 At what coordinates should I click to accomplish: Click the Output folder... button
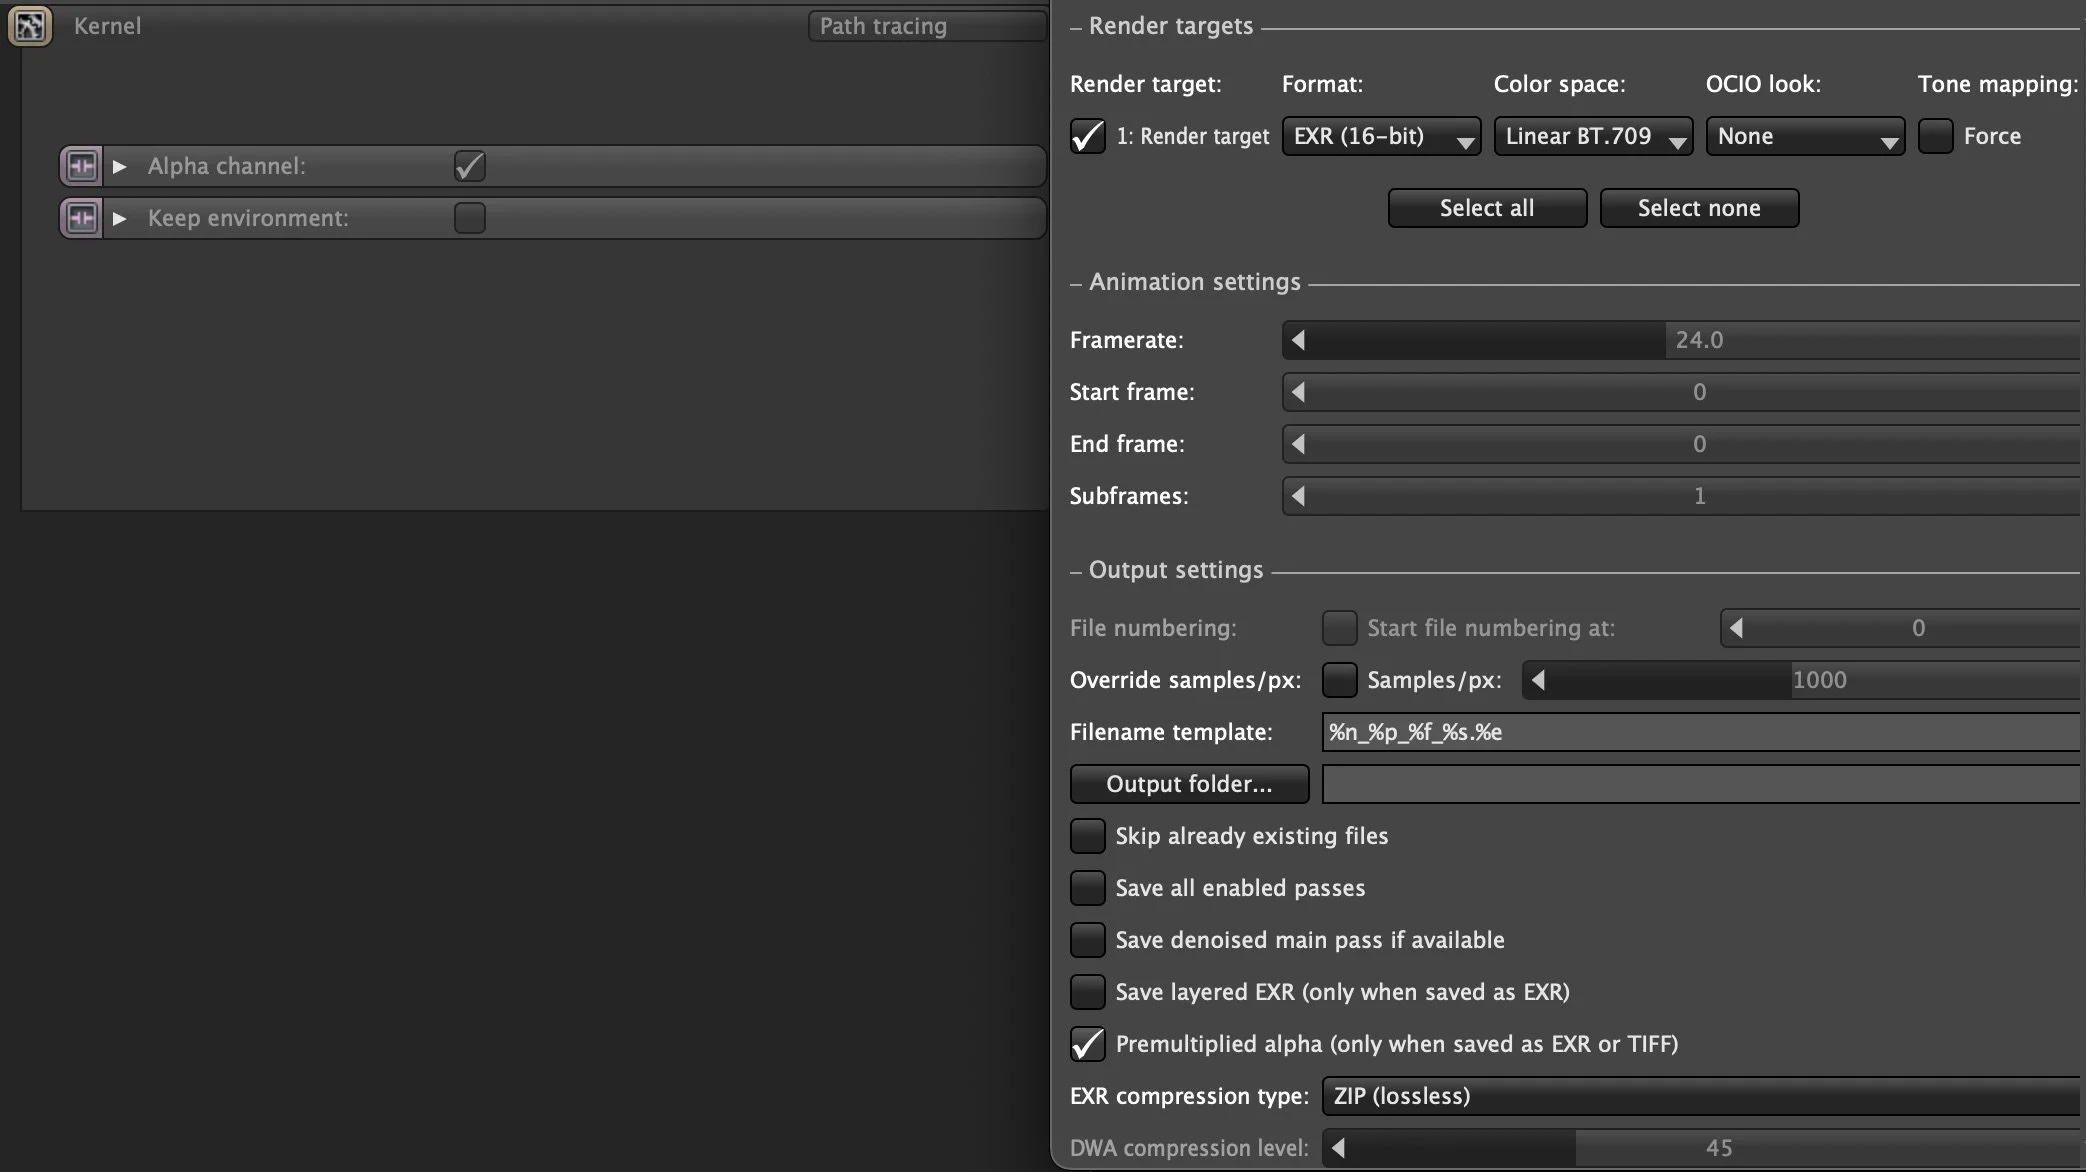click(1189, 784)
